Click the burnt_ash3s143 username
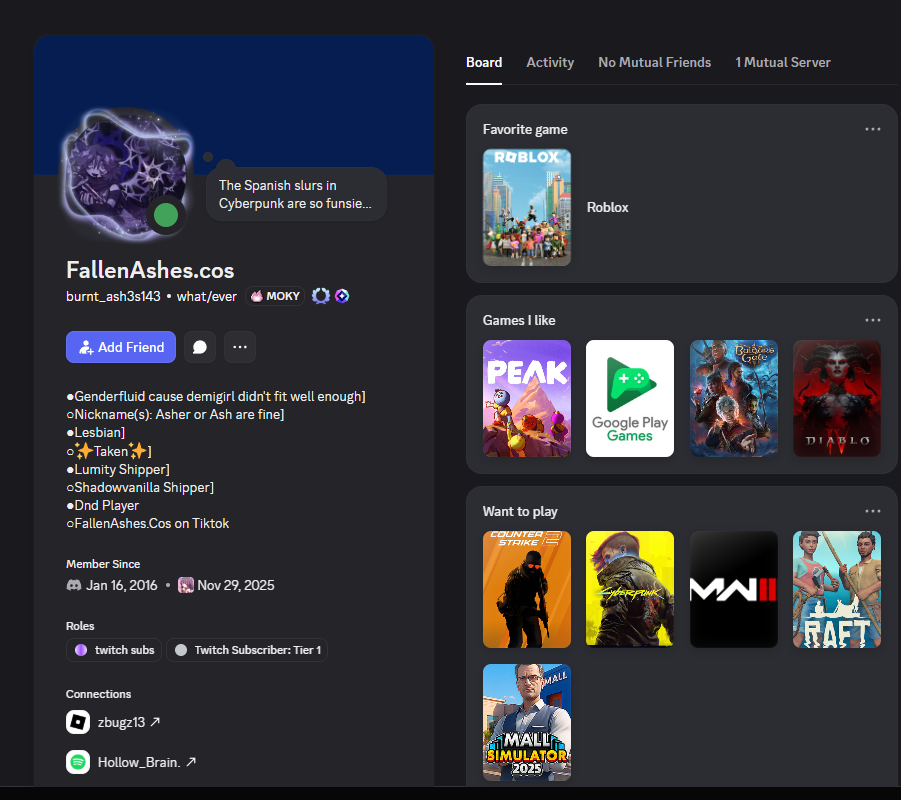The image size is (901, 800). pos(113,297)
